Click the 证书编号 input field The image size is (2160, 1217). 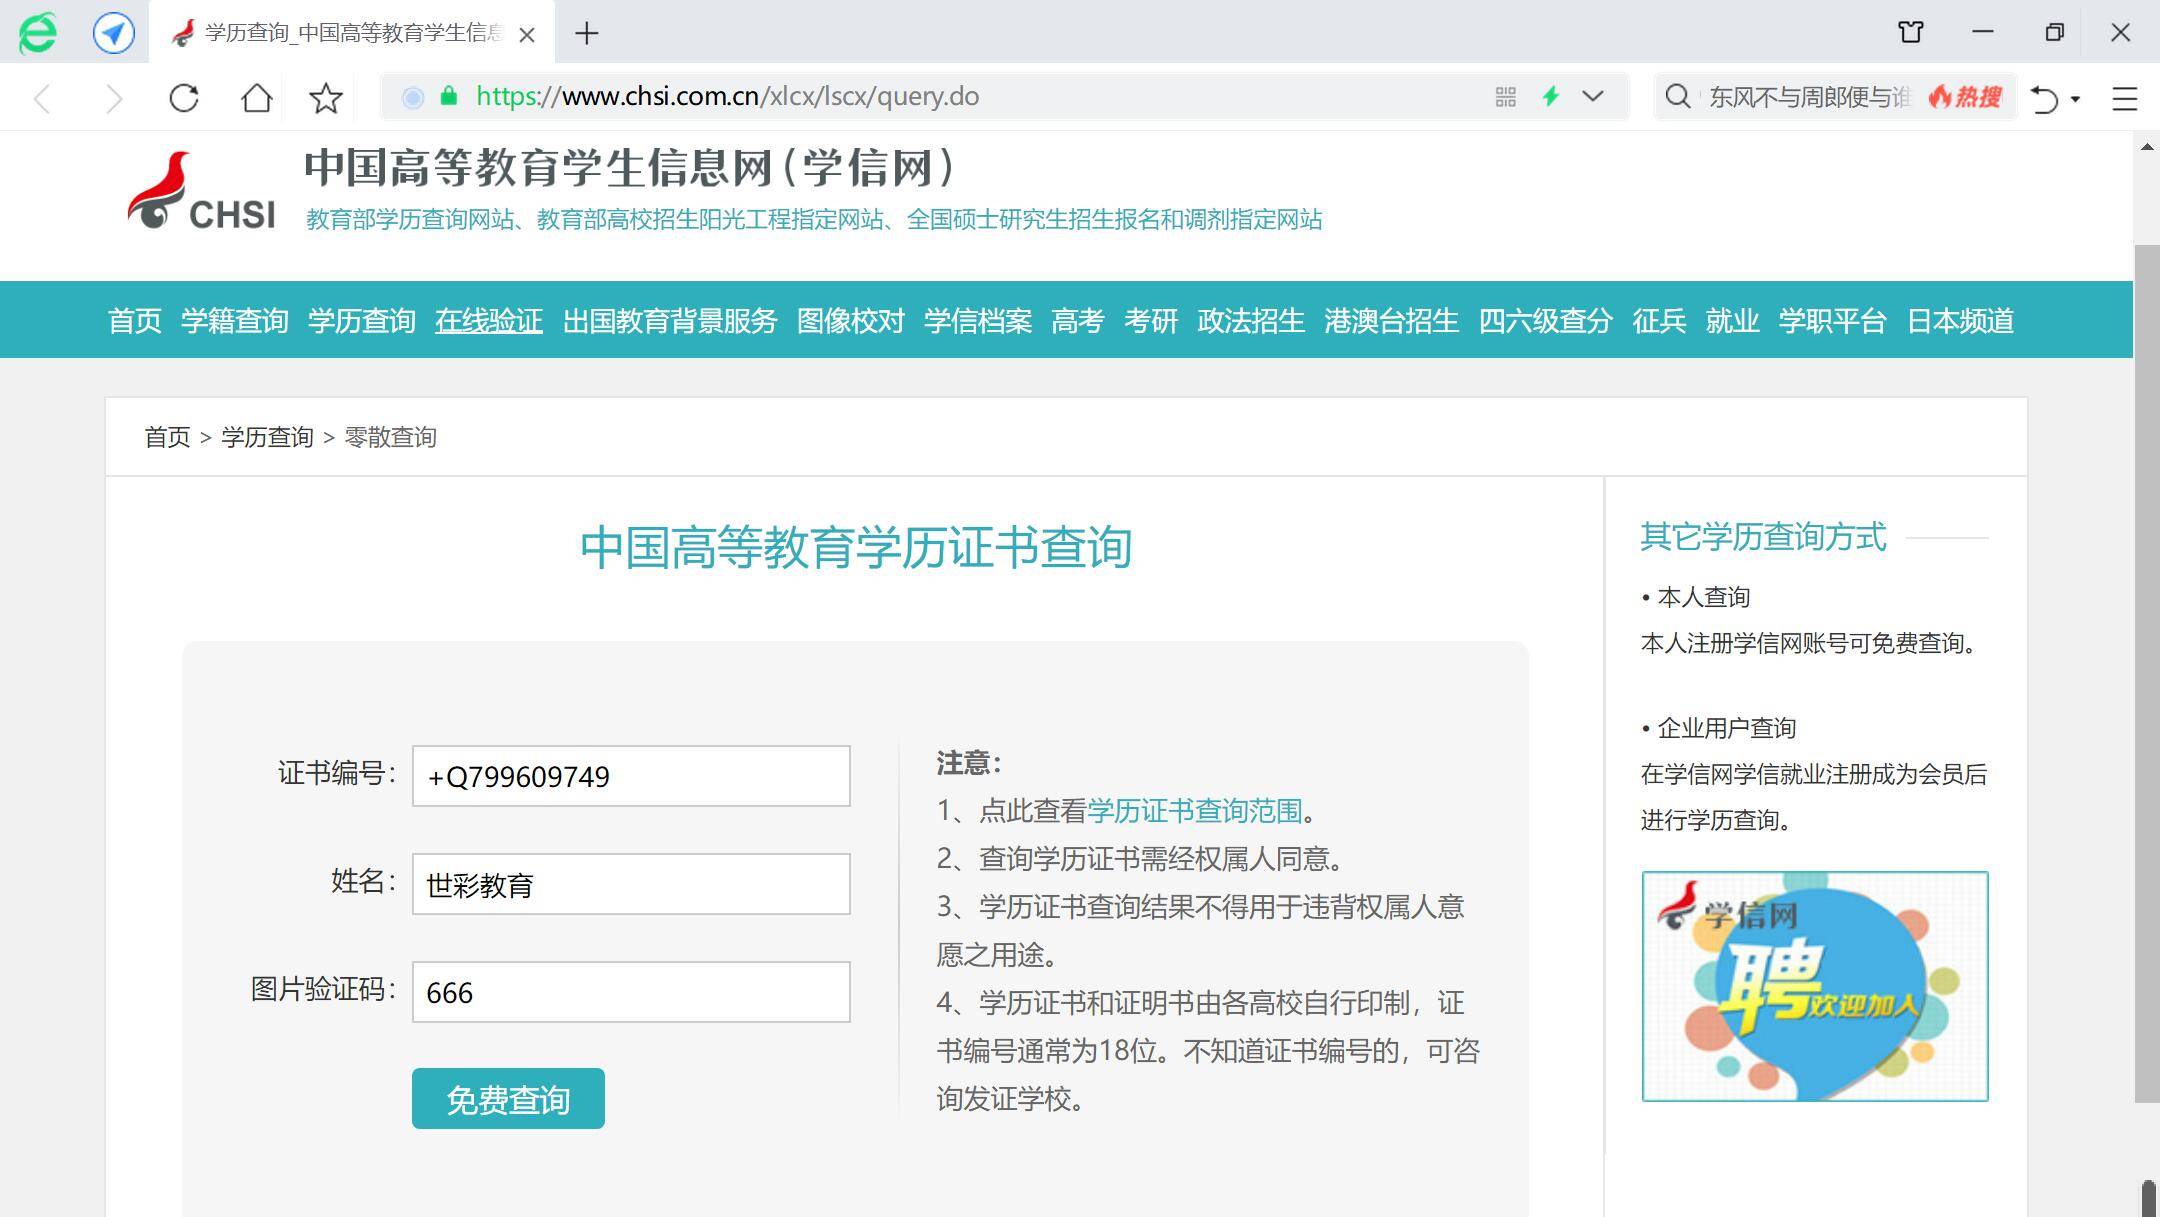pyautogui.click(x=631, y=776)
